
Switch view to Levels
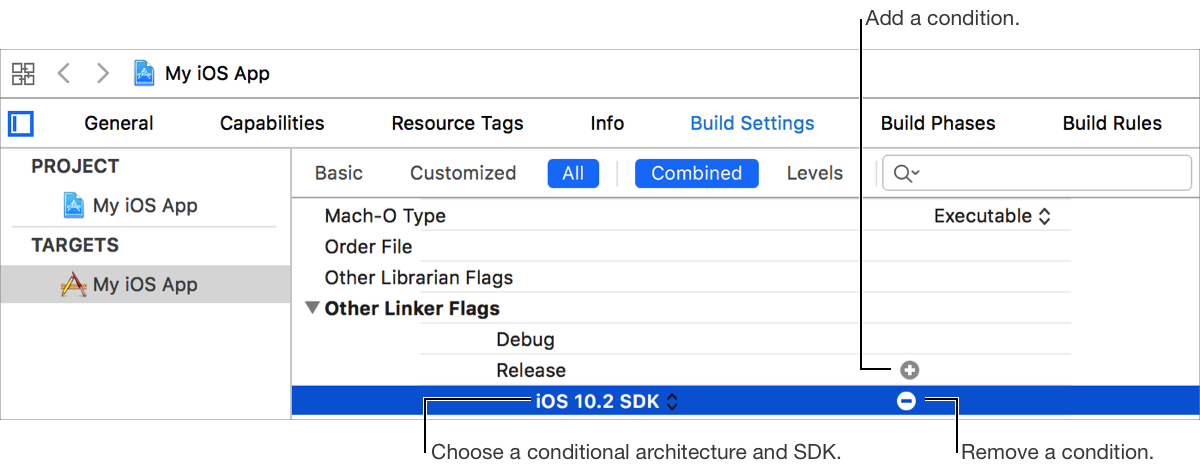(814, 173)
